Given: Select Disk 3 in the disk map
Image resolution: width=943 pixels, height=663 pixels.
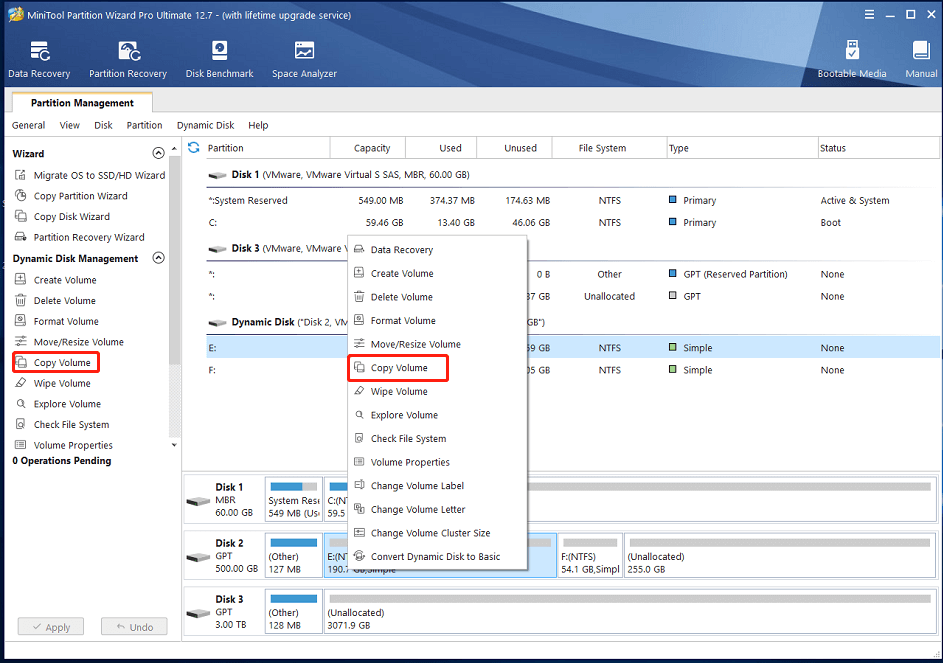Looking at the screenshot, I should click(x=224, y=612).
